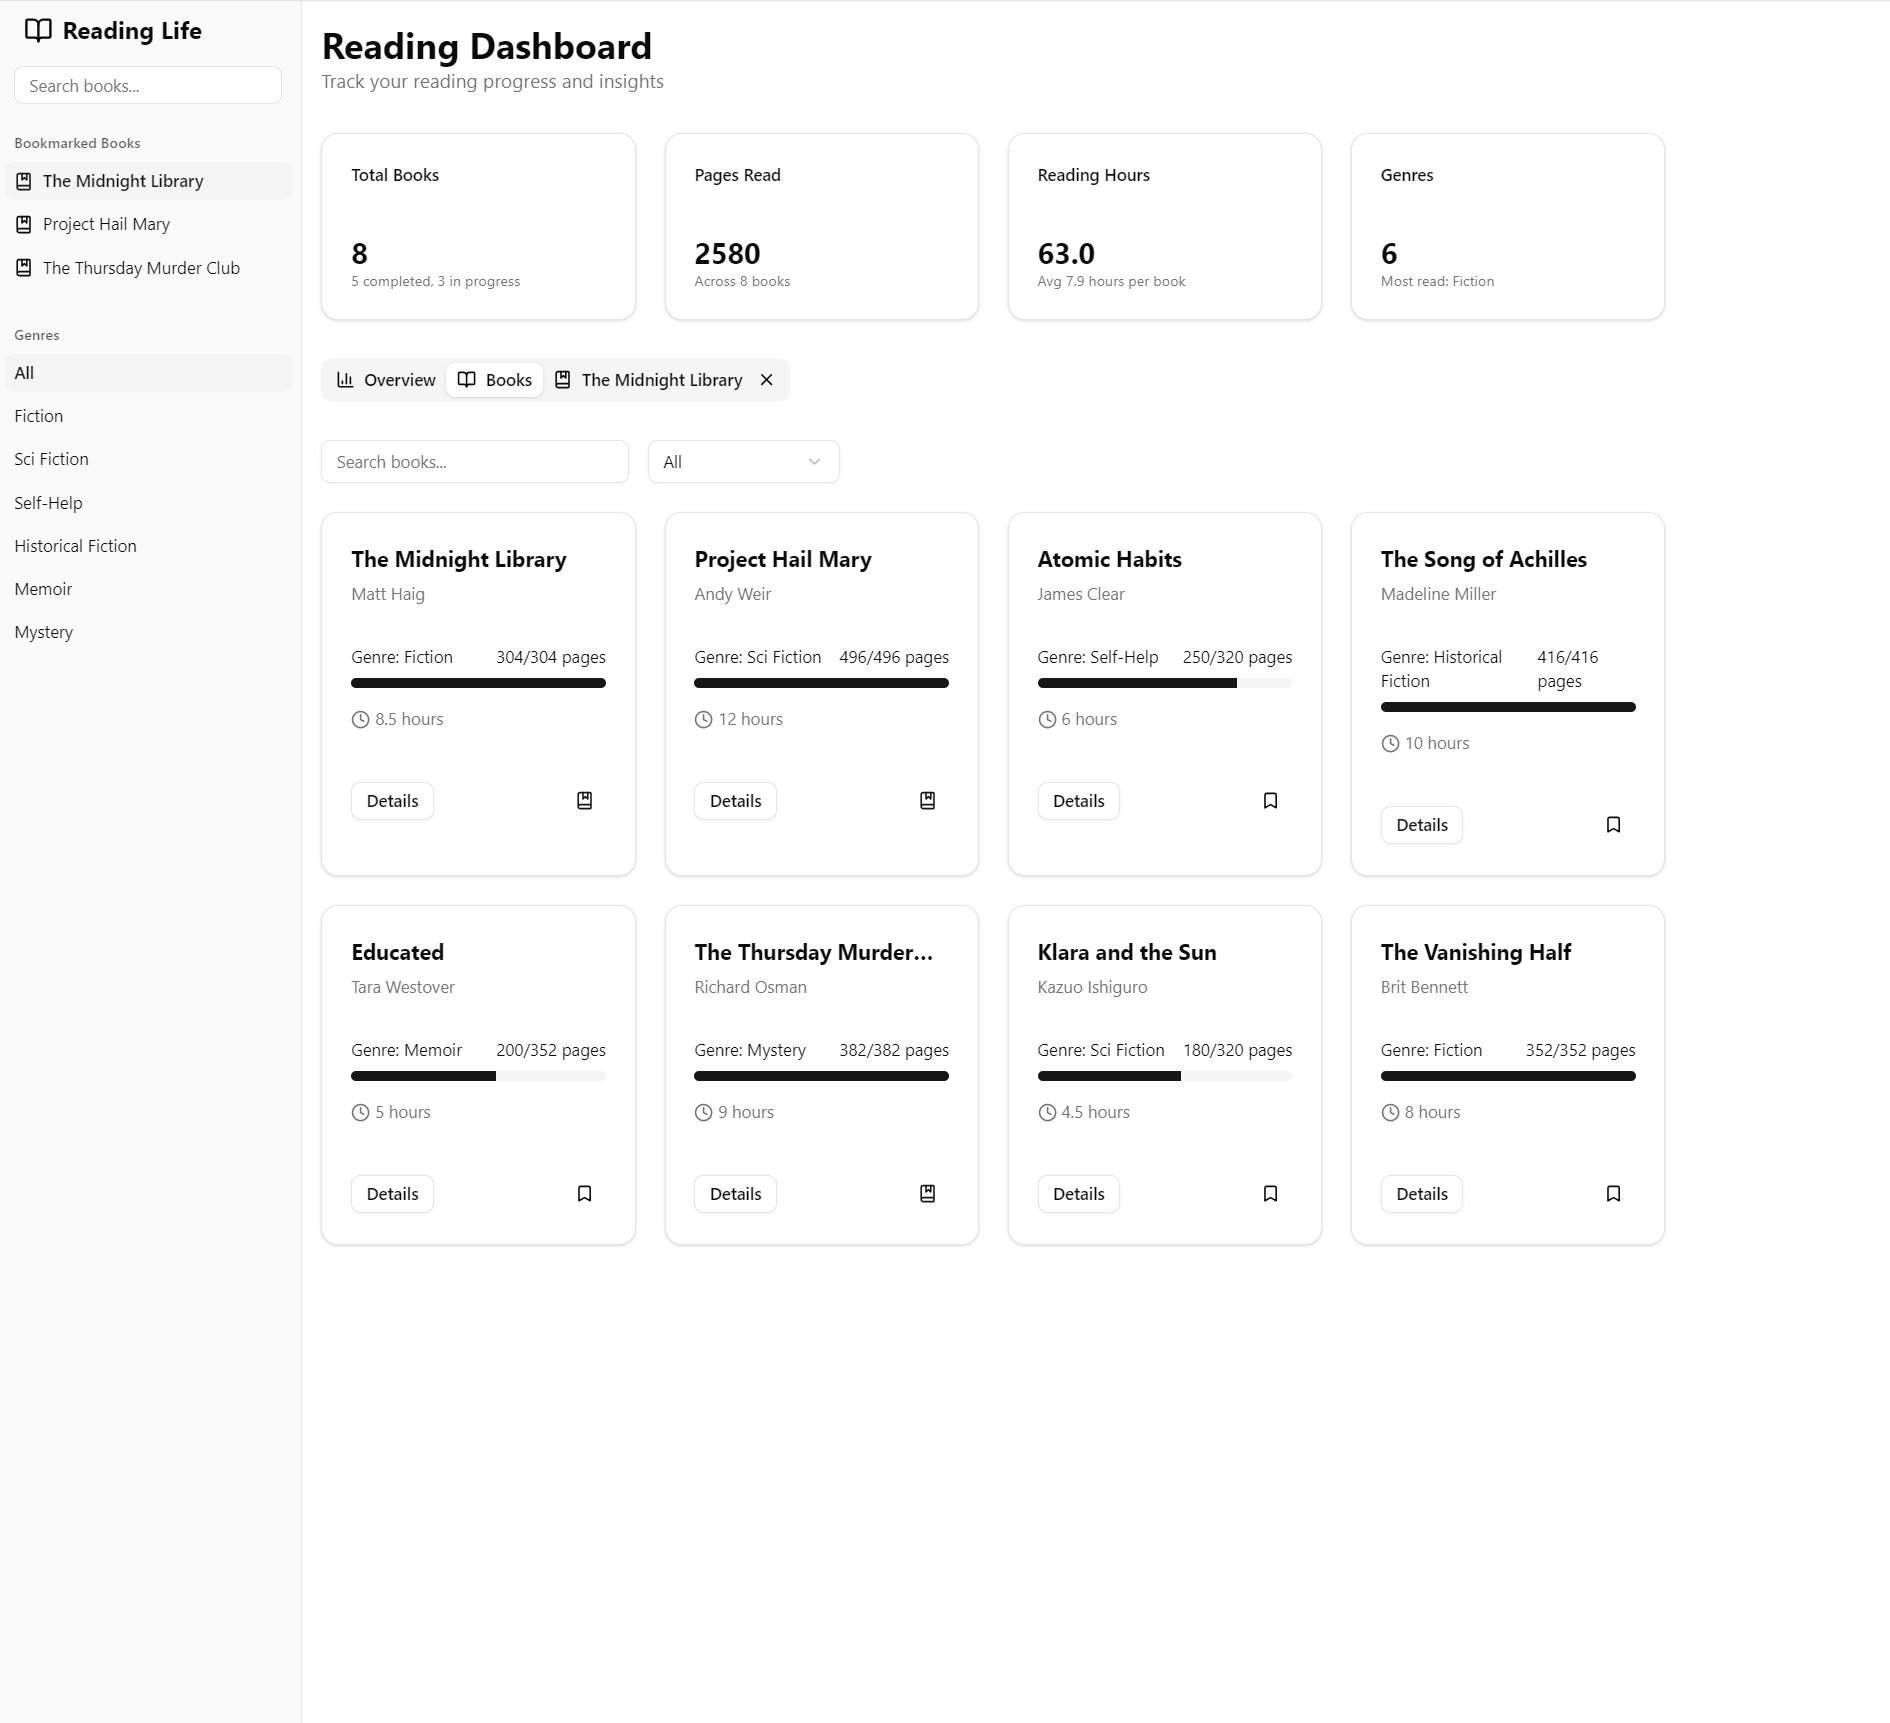Switch to the Overview tab
Screen dimensions: 1890x1723
pyautogui.click(x=386, y=380)
